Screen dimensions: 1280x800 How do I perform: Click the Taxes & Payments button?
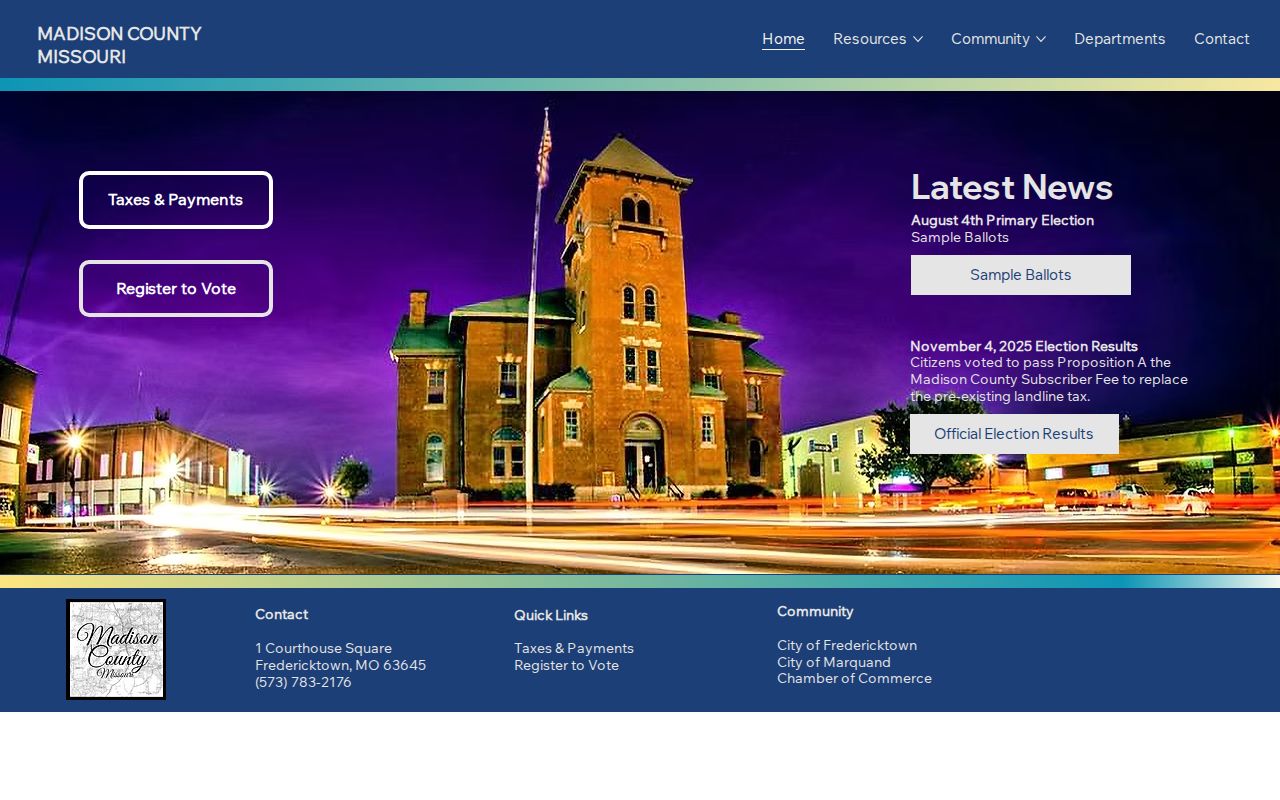176,200
